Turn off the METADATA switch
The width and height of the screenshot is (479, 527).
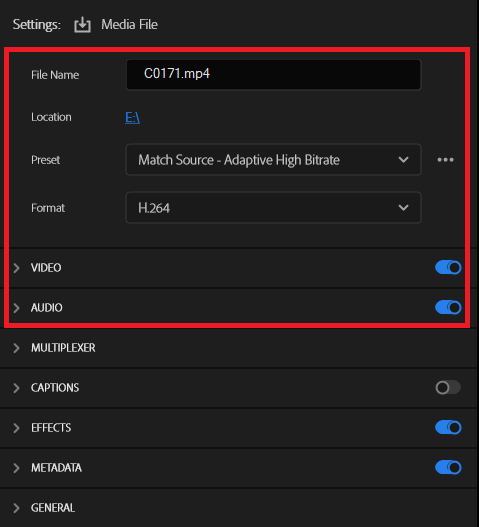[x=448, y=468]
